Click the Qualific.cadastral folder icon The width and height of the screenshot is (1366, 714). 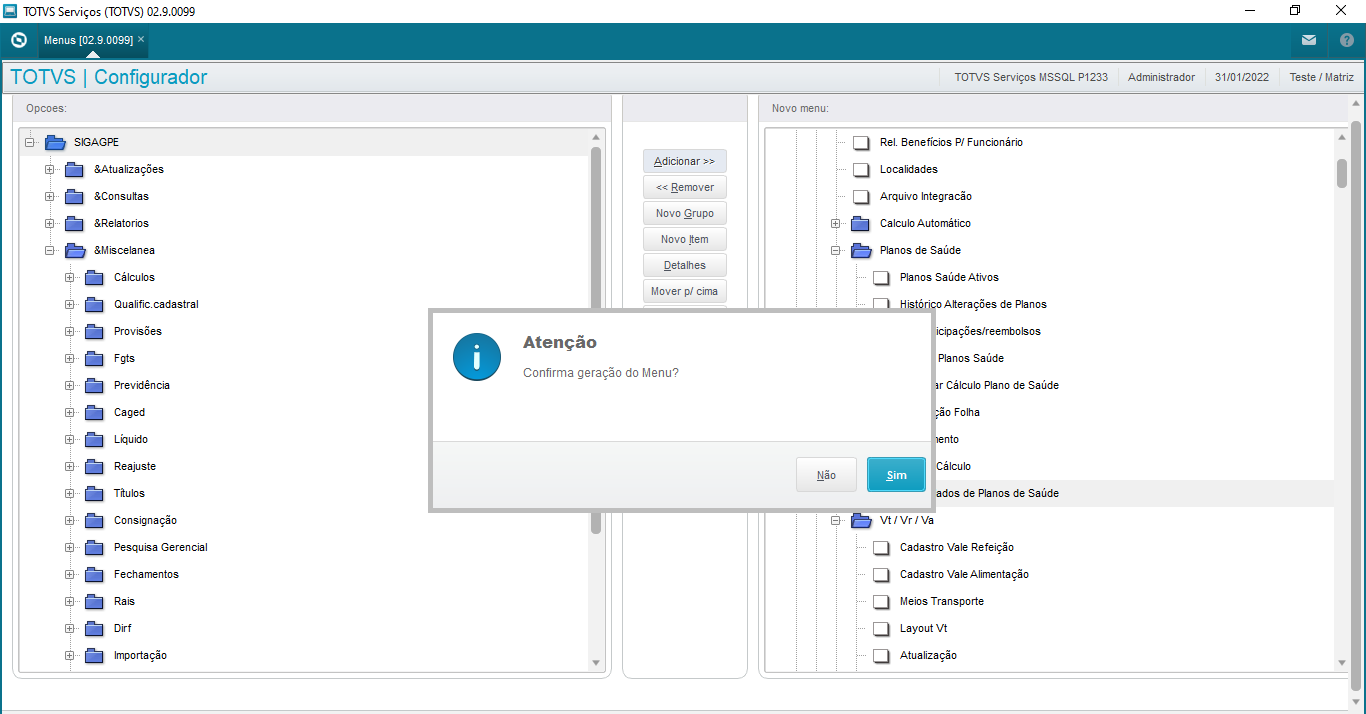95,304
